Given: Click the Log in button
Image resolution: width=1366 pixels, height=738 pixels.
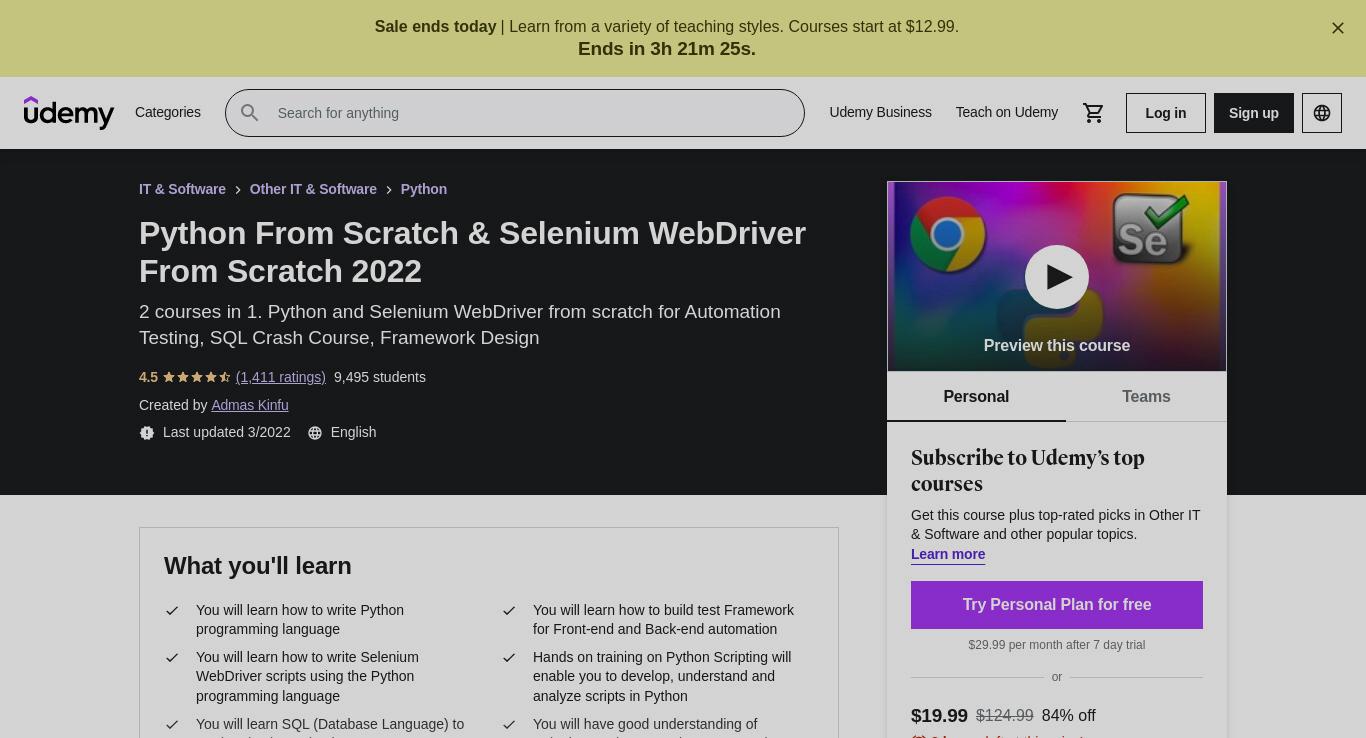Looking at the screenshot, I should click(1165, 113).
